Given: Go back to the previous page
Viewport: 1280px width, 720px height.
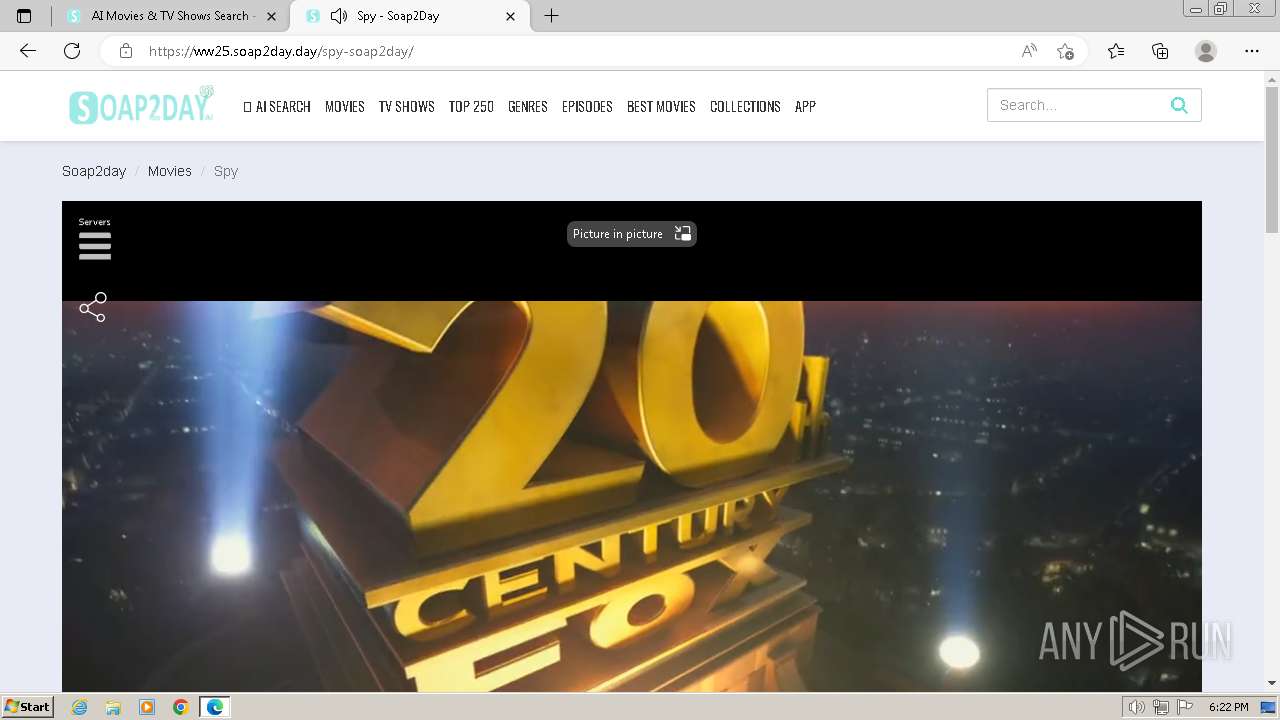Looking at the screenshot, I should pos(28,51).
